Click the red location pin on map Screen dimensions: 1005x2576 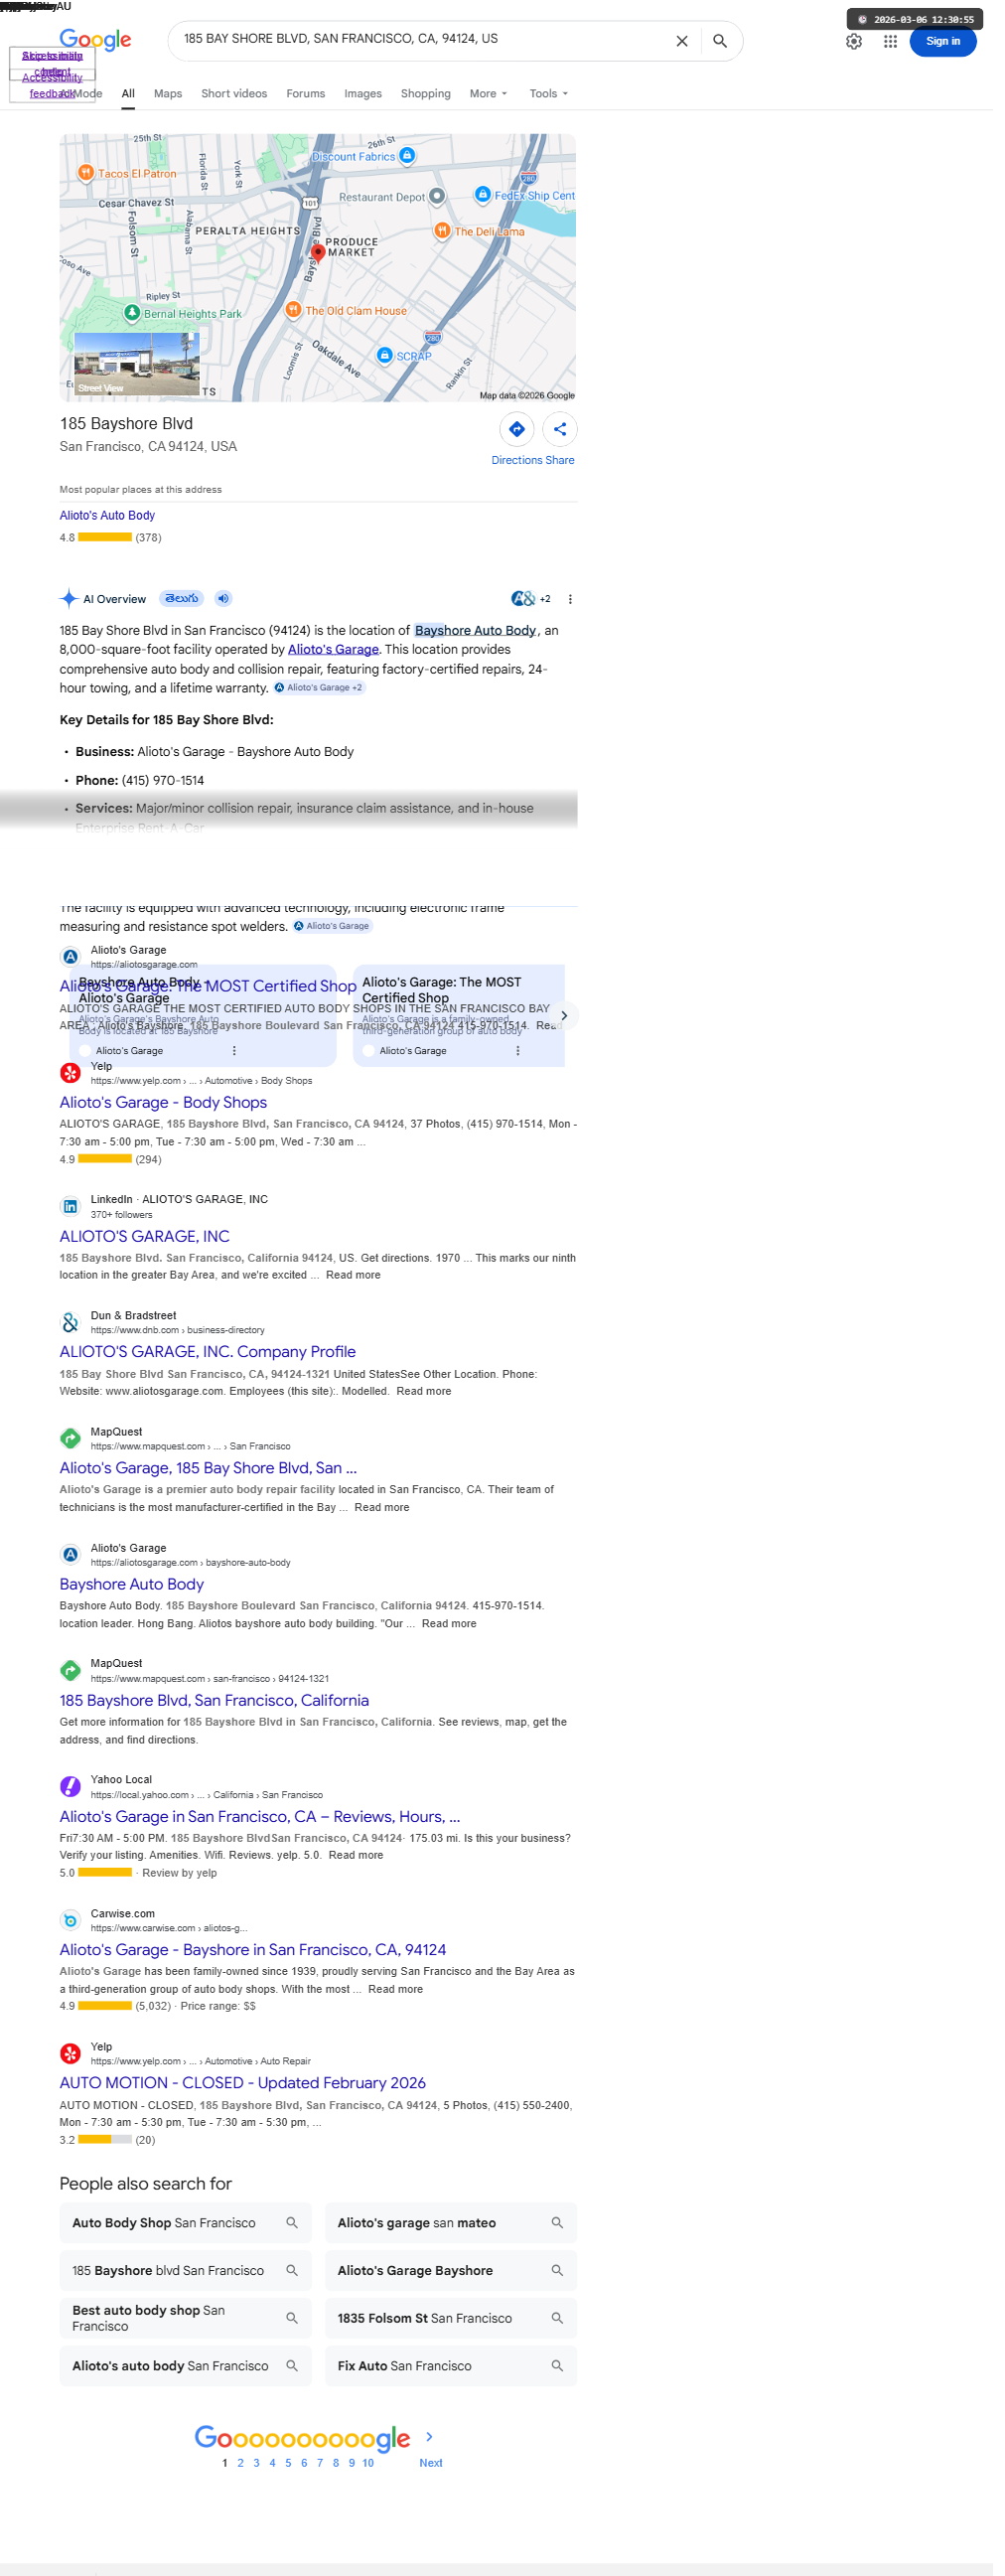point(318,254)
